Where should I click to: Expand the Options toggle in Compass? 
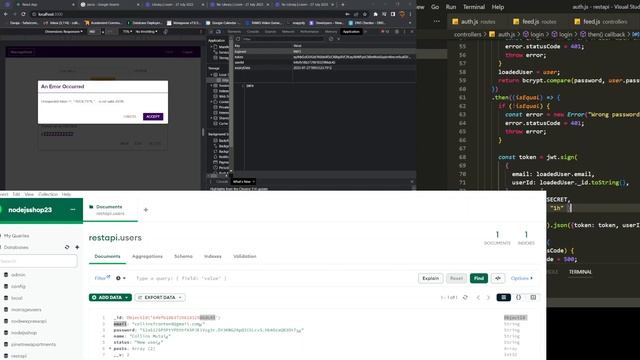522,278
